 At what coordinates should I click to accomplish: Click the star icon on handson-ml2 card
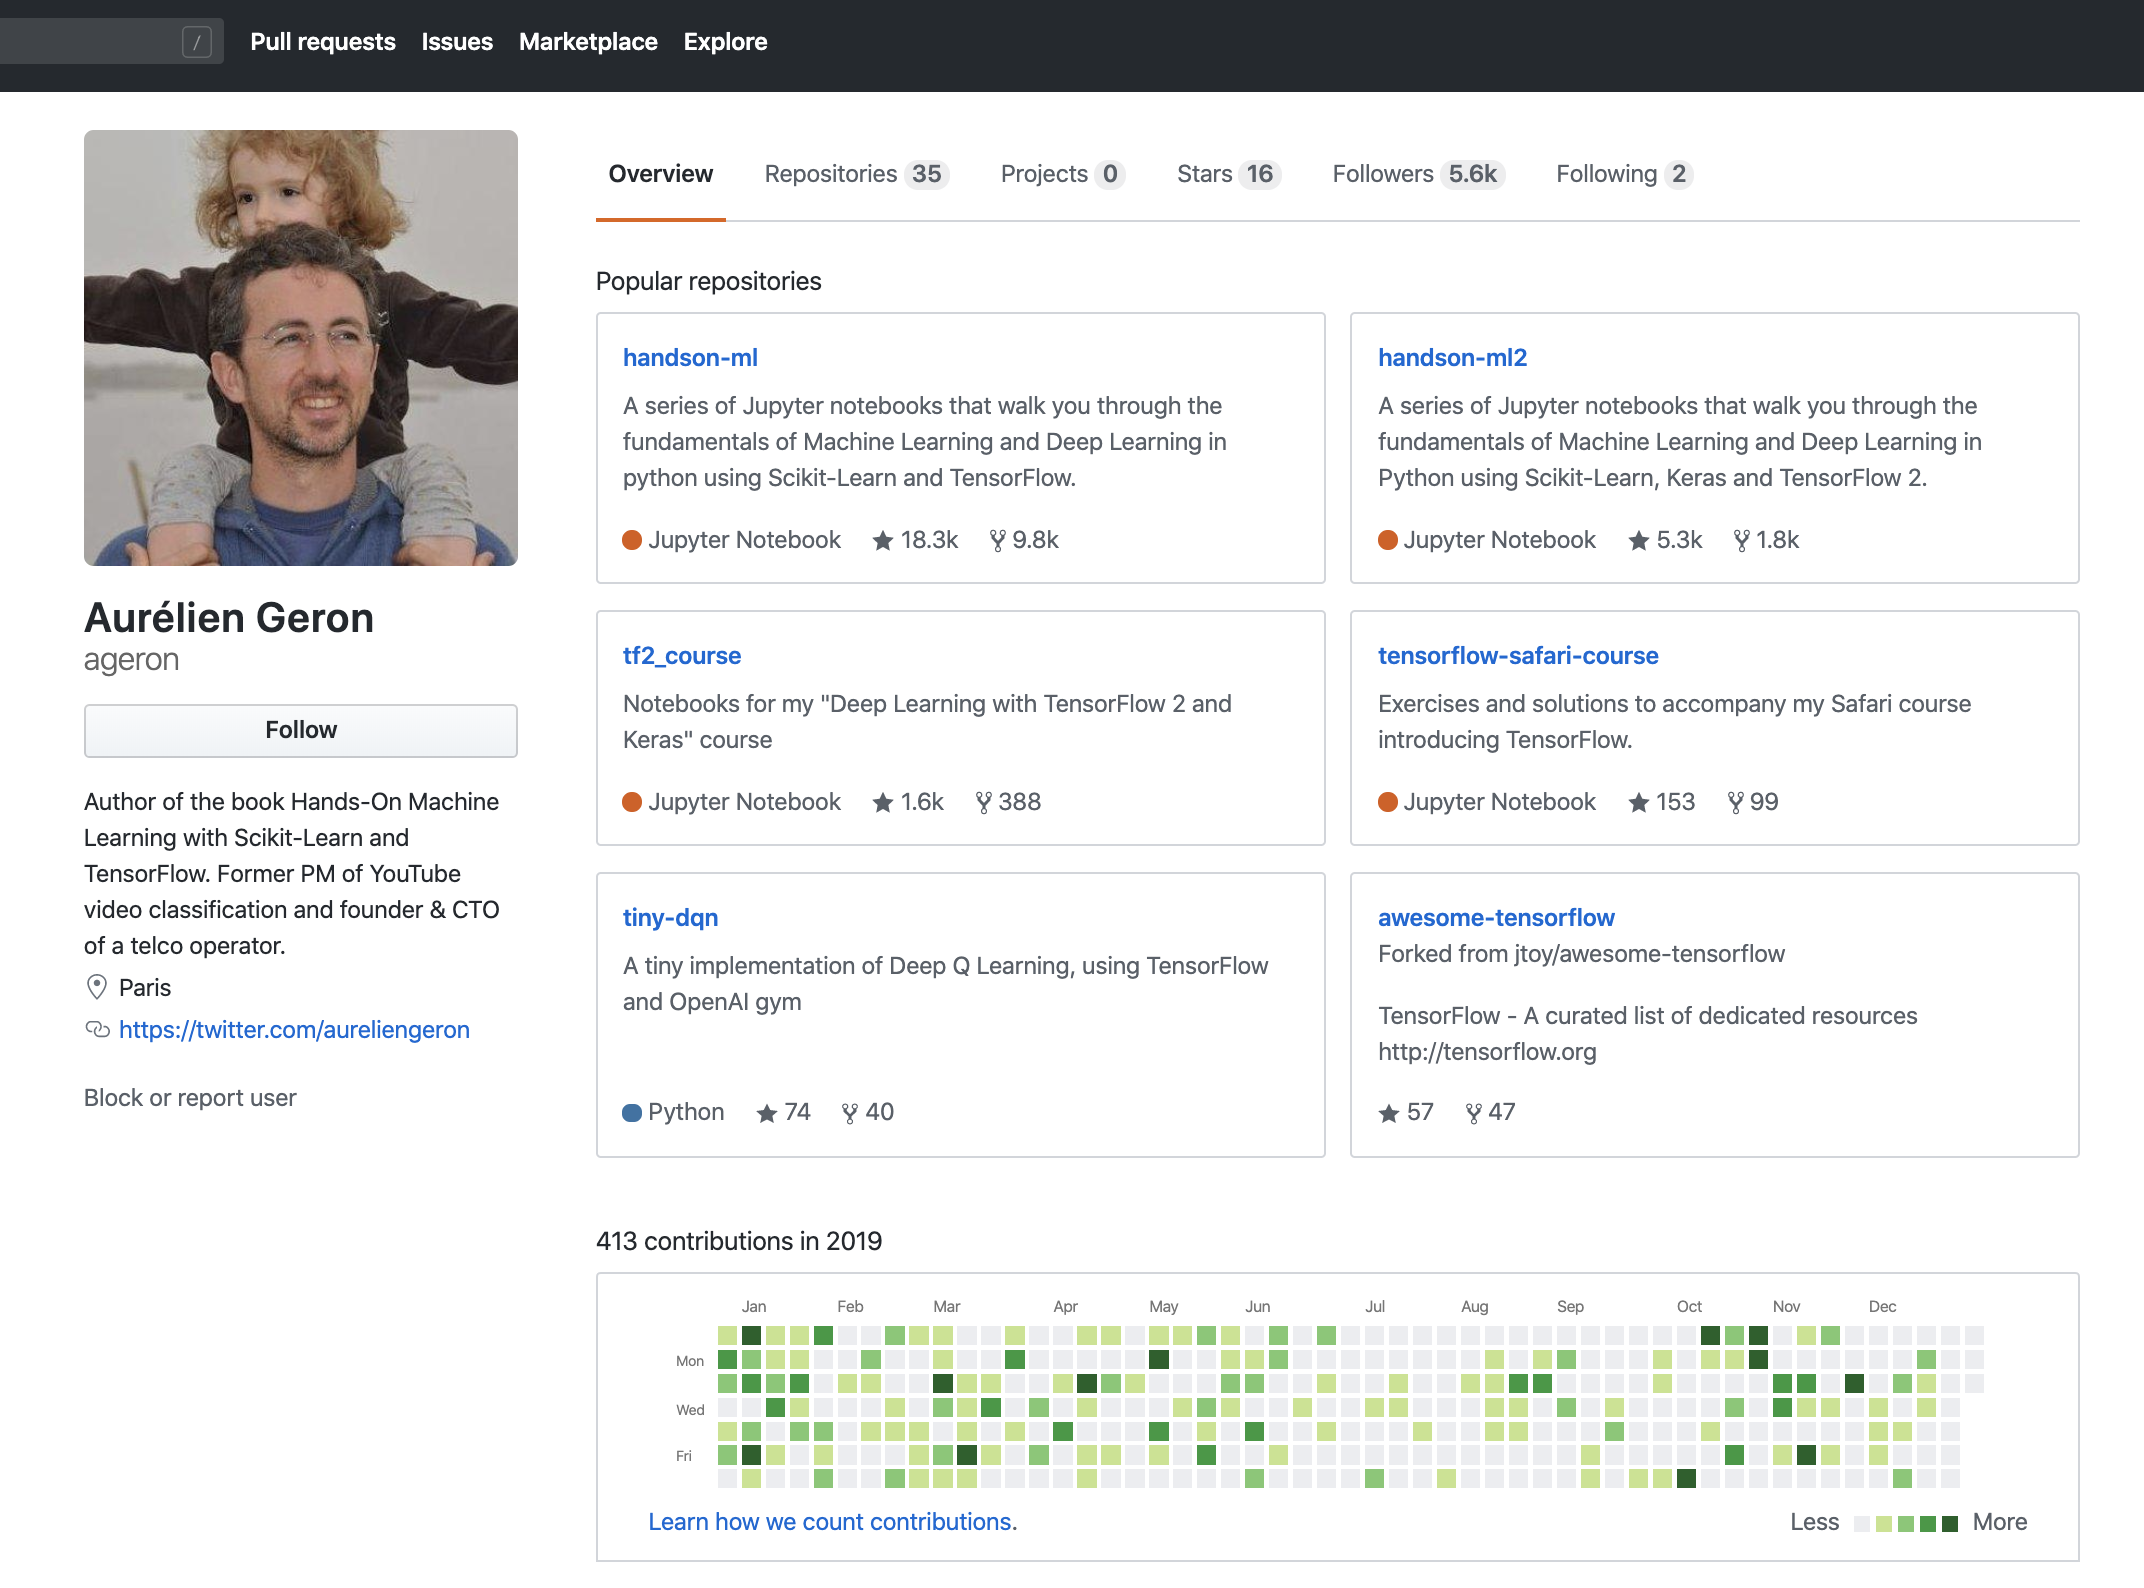pyautogui.click(x=1638, y=541)
